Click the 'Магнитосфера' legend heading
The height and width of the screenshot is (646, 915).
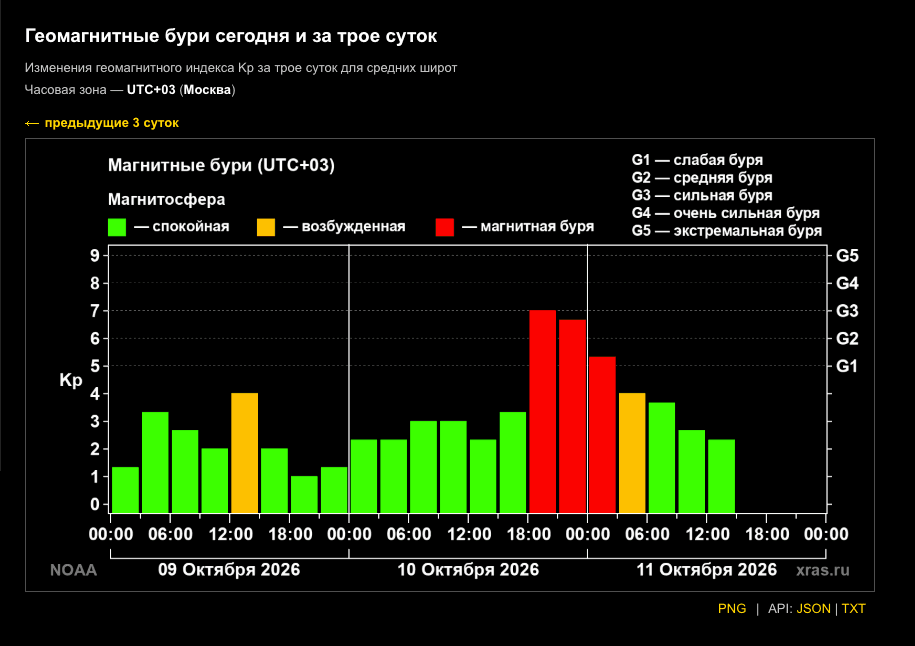166,200
